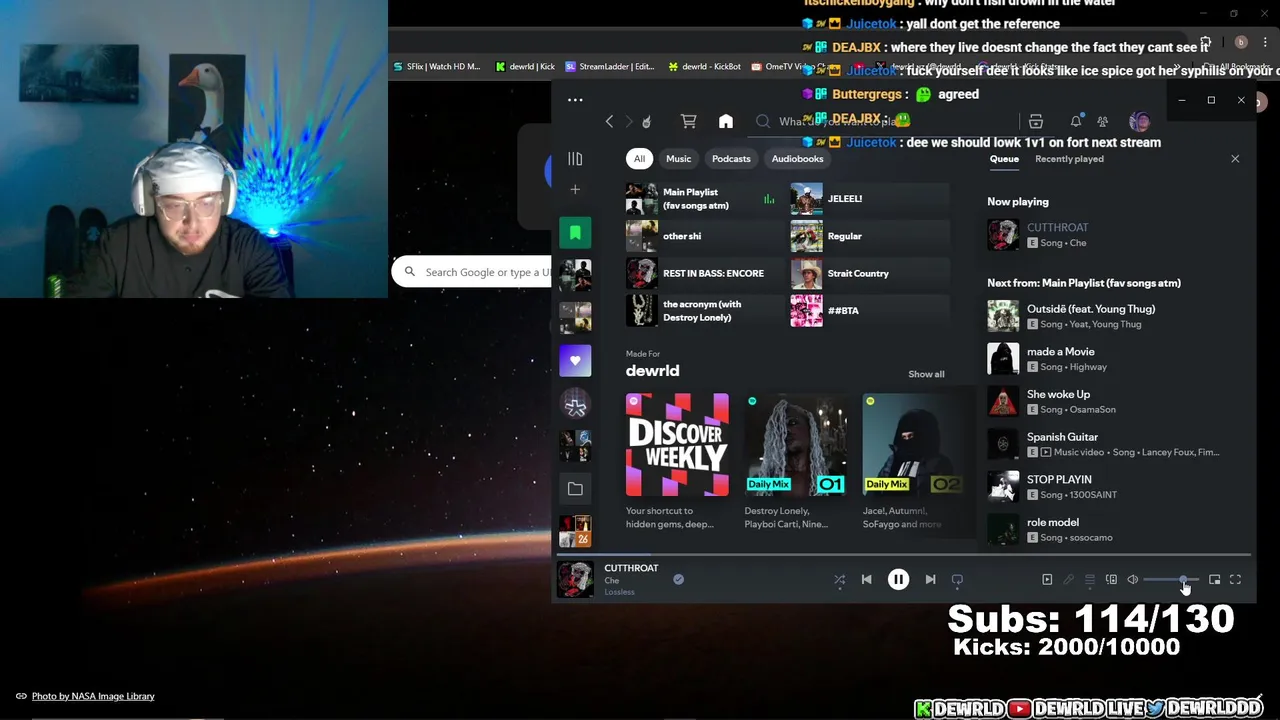Open the mini player icon

tap(1214, 579)
